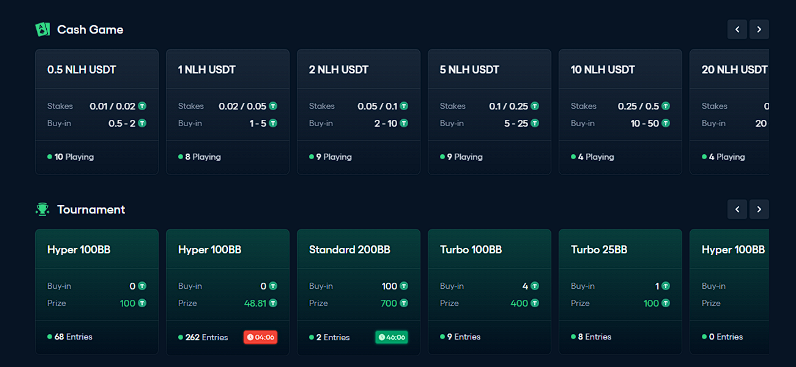Click USDT icon beside Turbo 100BB buy-in 4
This screenshot has height=367, width=796.
[535, 286]
